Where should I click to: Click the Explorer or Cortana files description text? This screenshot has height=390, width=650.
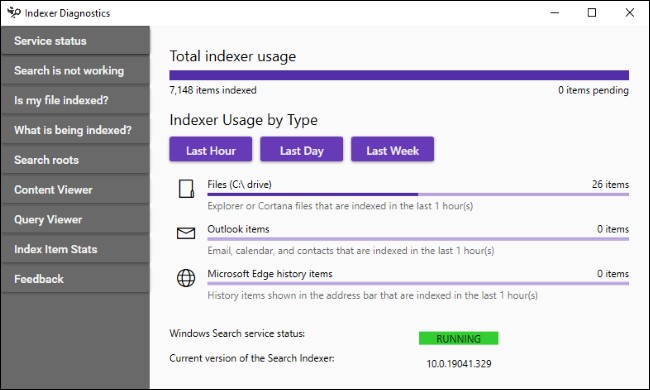[340, 206]
